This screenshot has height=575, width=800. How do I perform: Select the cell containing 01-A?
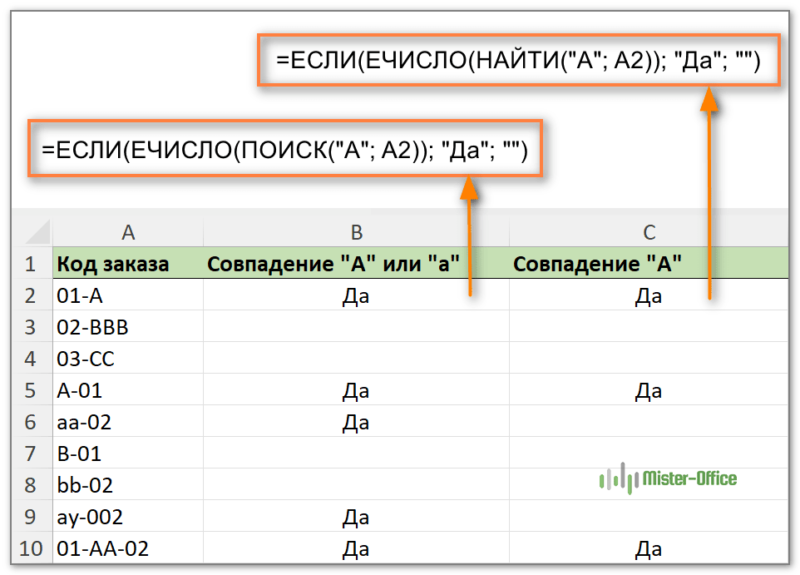click(x=128, y=296)
